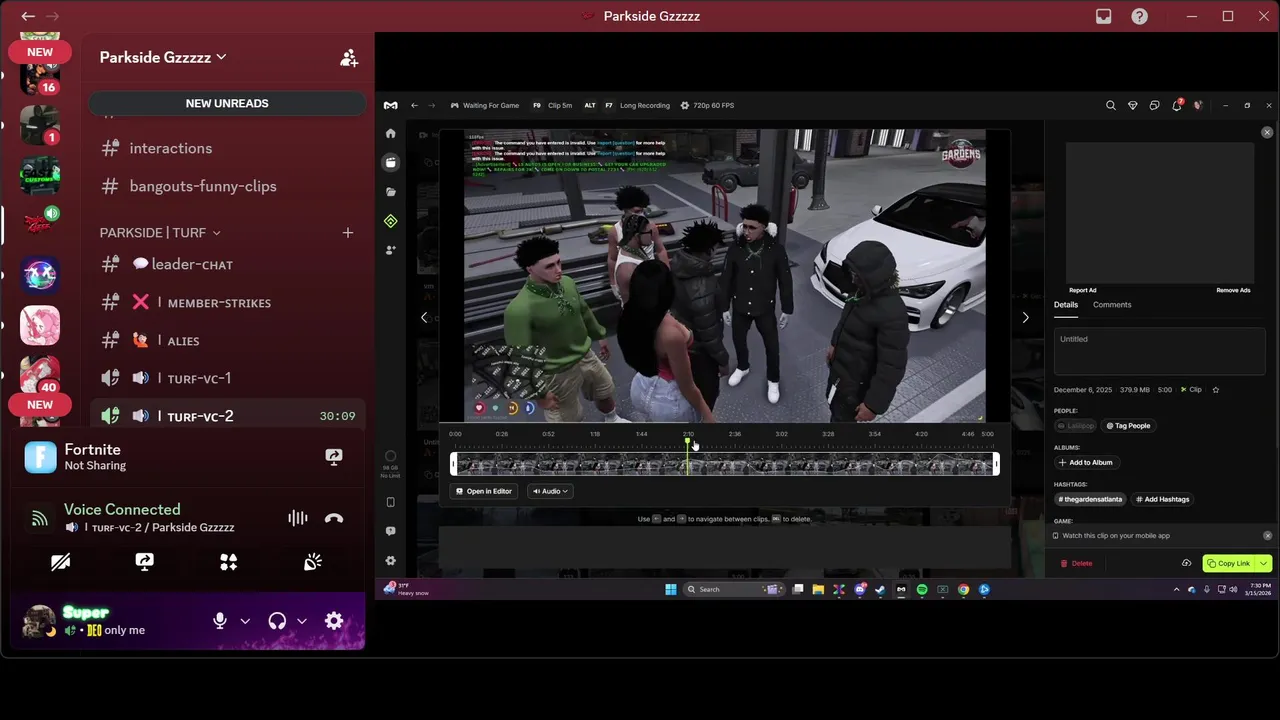Click clip timeline left trim handle
This screenshot has height=720, width=1280.
(x=454, y=463)
